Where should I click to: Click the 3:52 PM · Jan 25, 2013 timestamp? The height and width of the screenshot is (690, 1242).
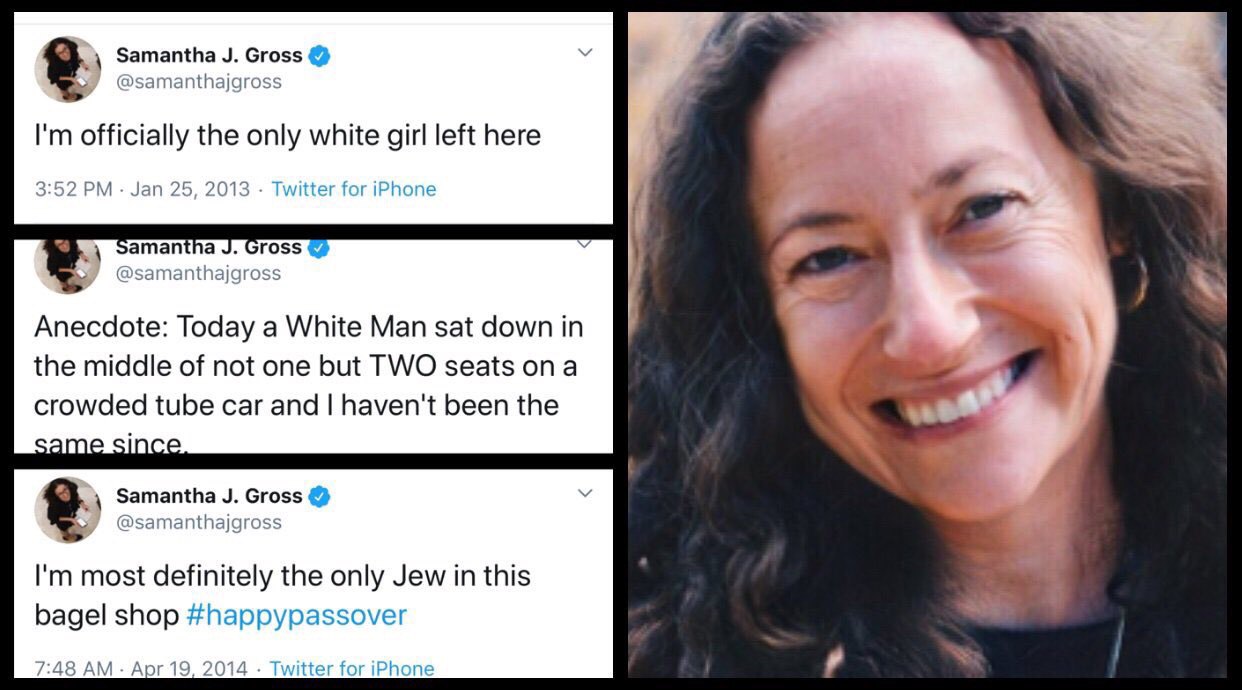142,189
